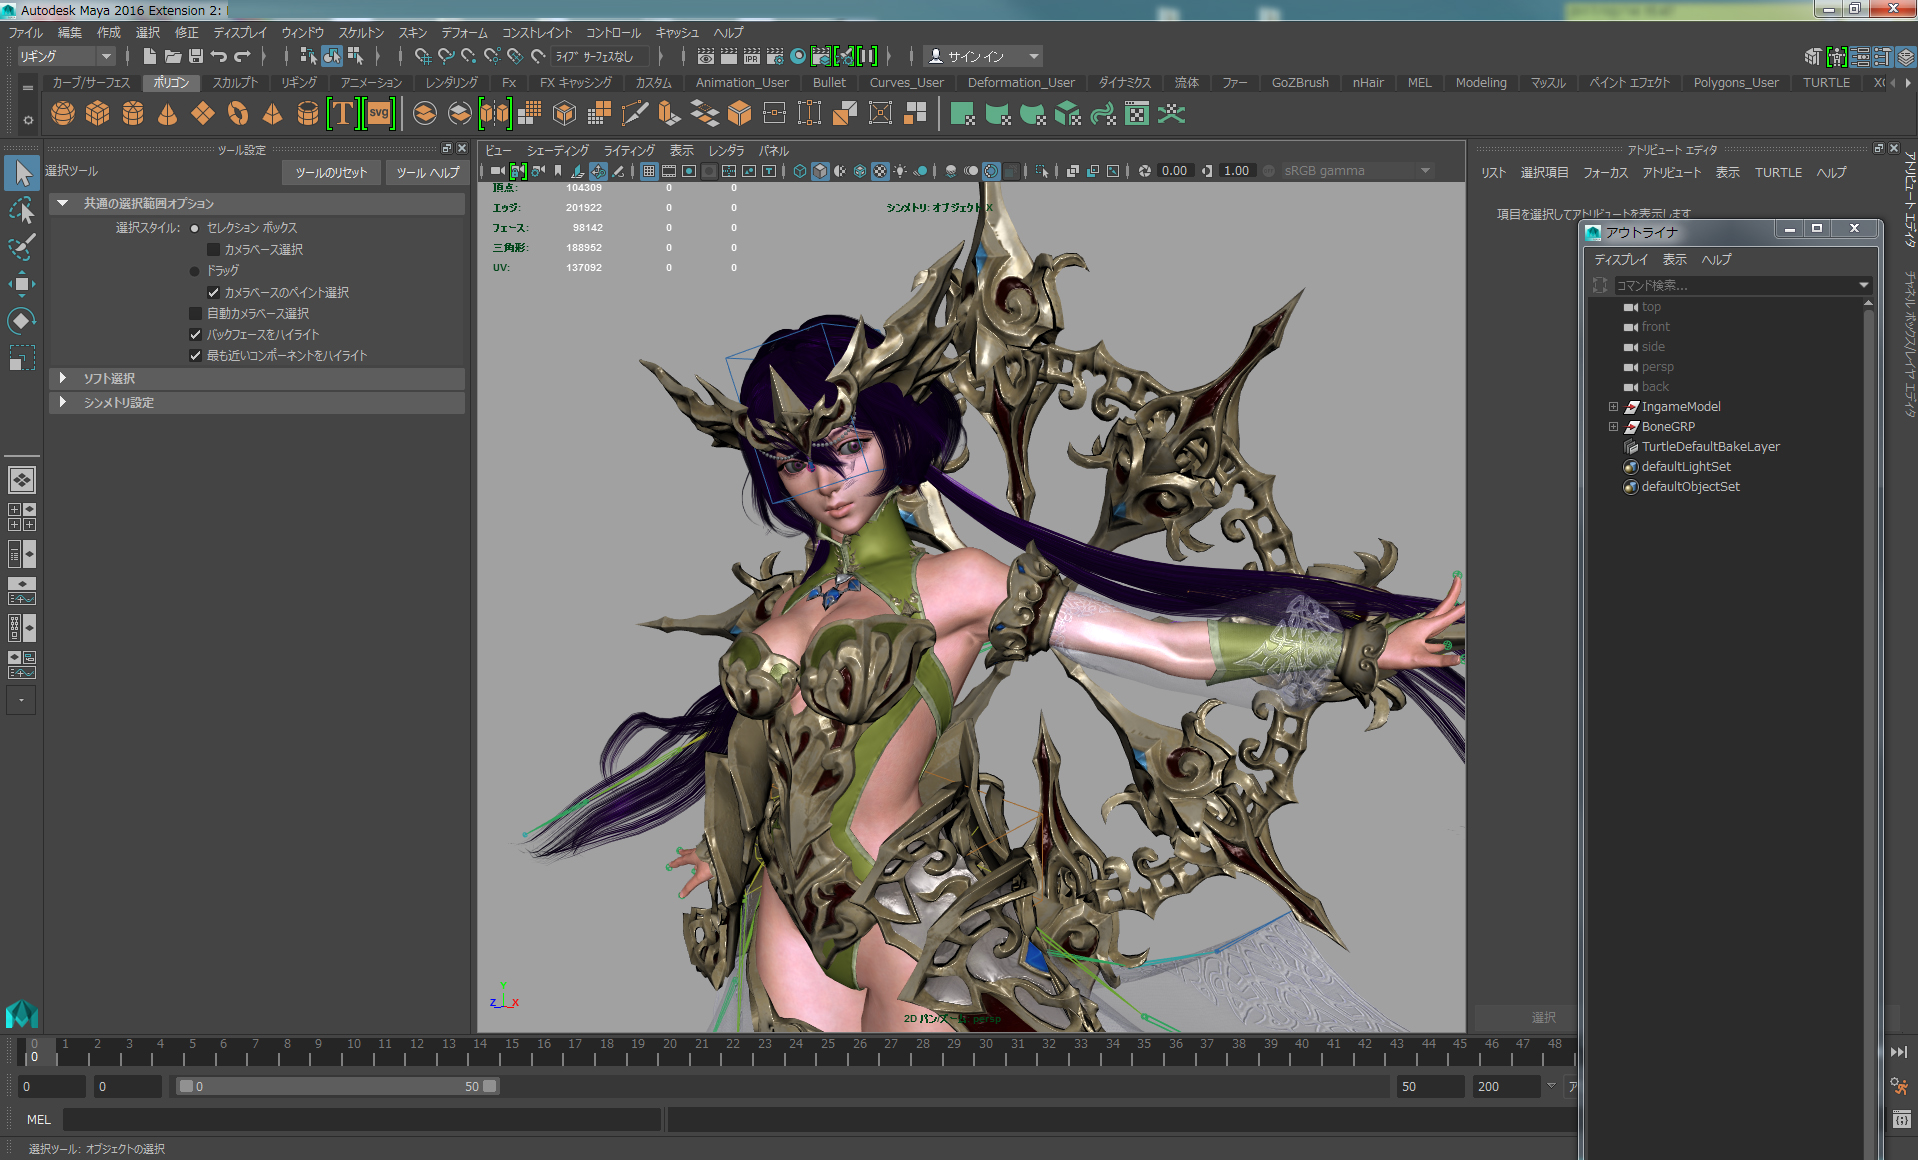Click the SVG import shelf icon
This screenshot has height=1160, width=1918.
click(379, 114)
